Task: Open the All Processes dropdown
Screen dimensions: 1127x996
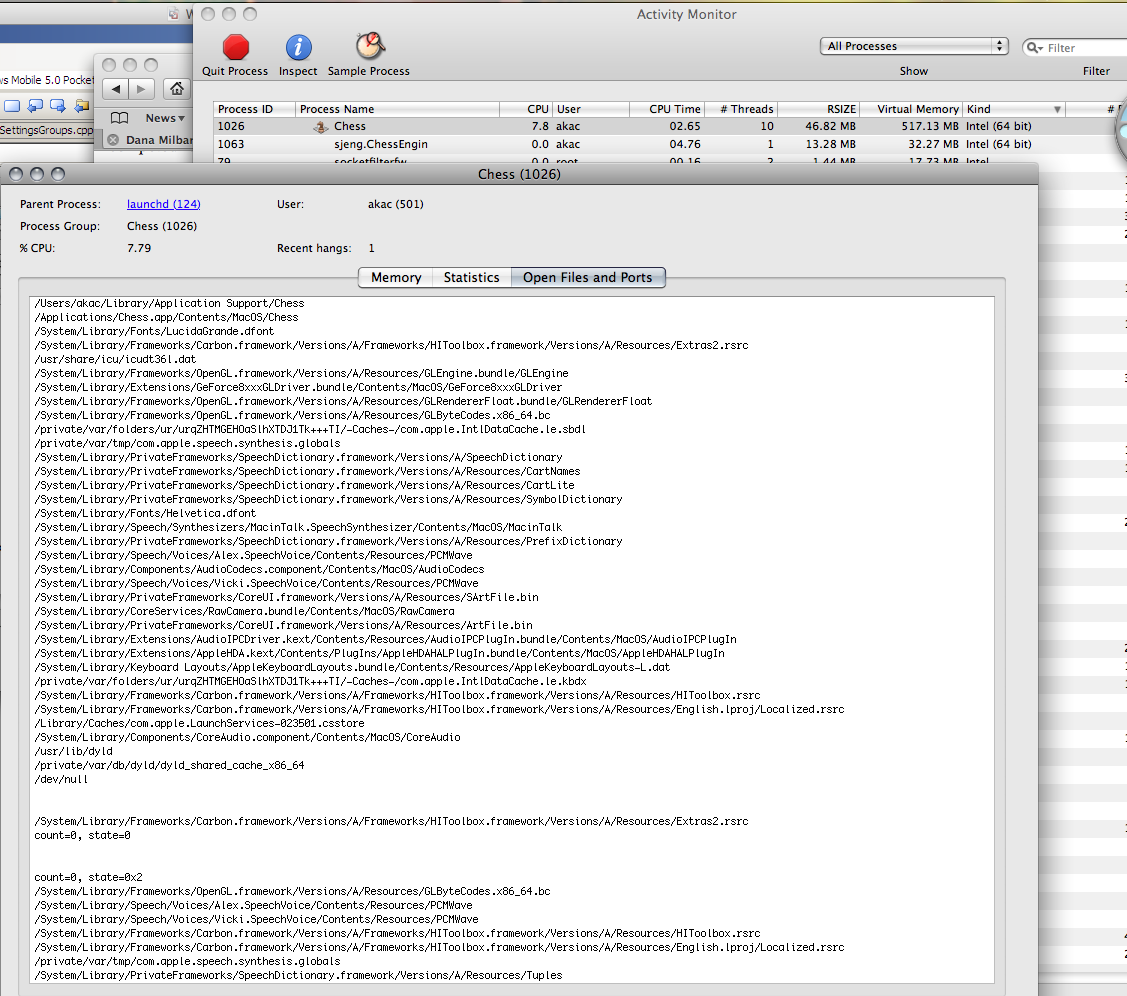Action: coord(914,46)
